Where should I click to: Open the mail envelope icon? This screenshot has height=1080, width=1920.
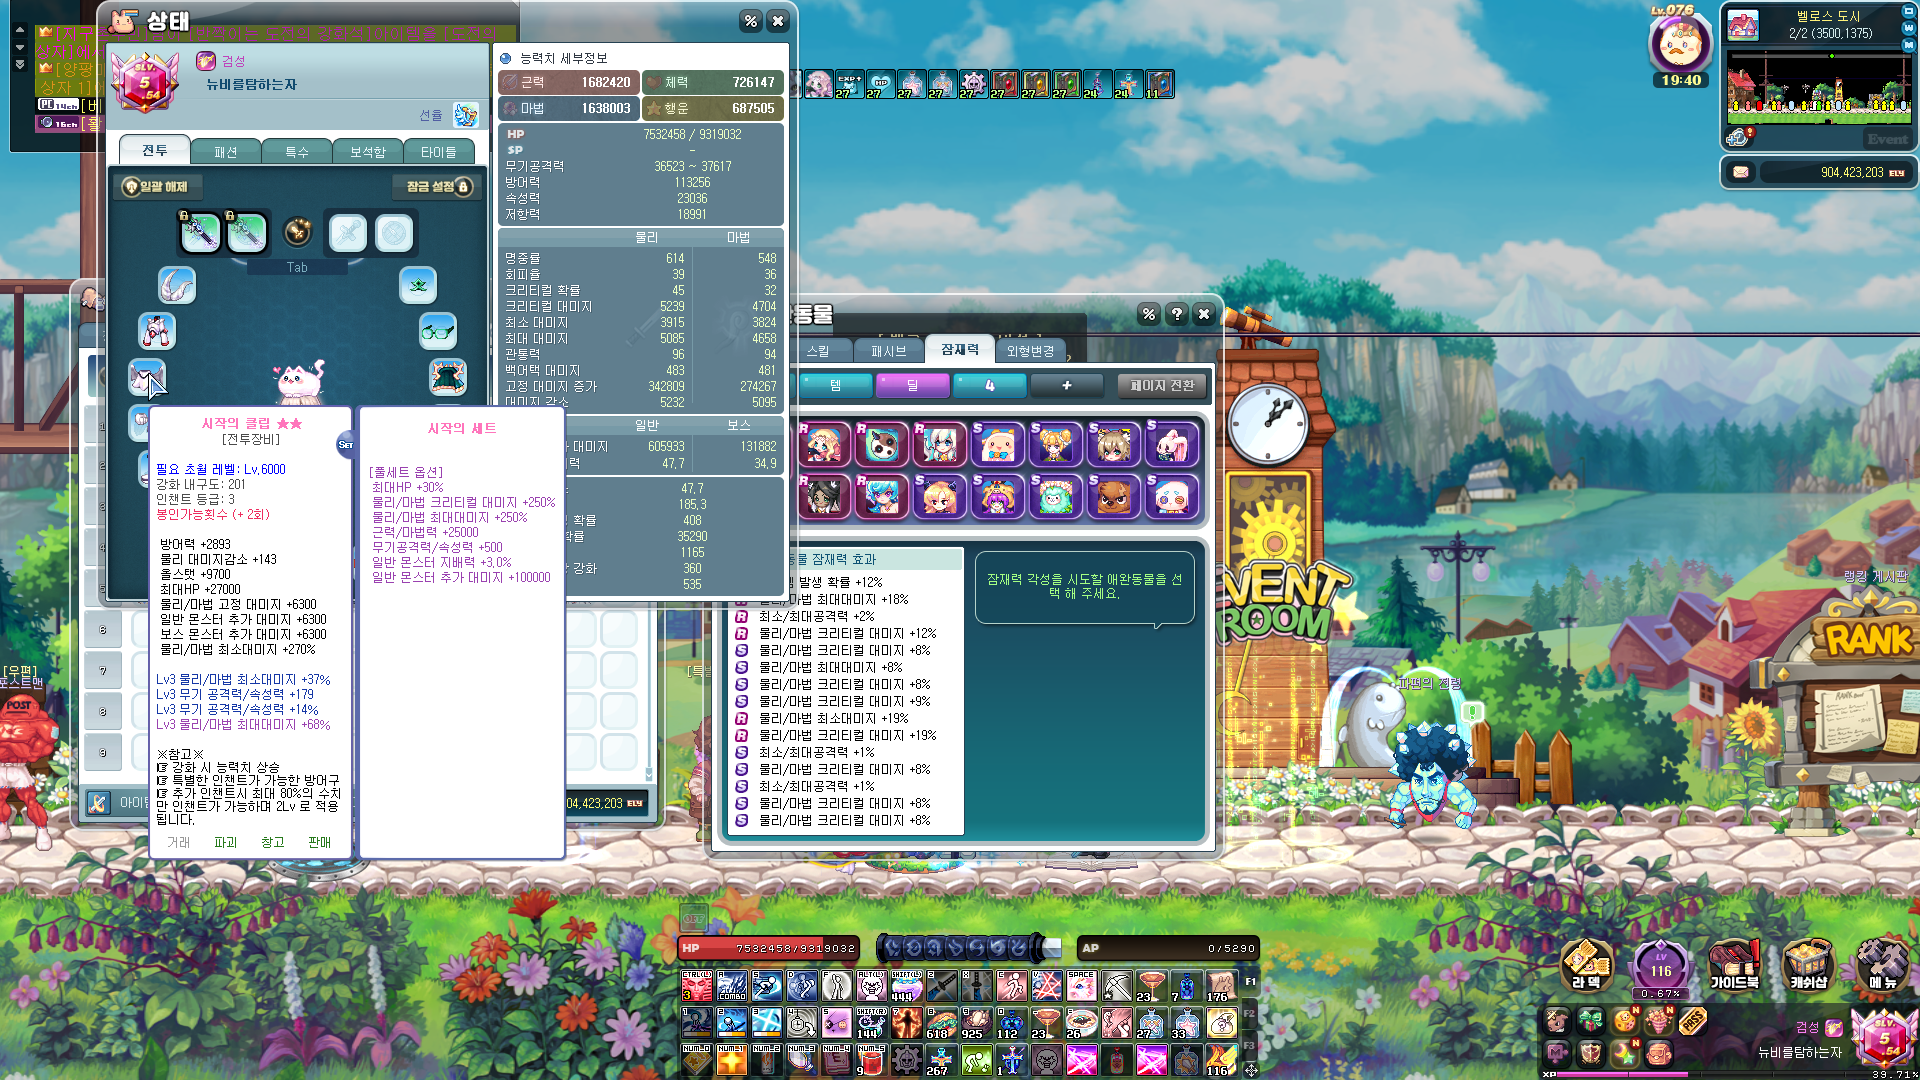coord(1741,172)
